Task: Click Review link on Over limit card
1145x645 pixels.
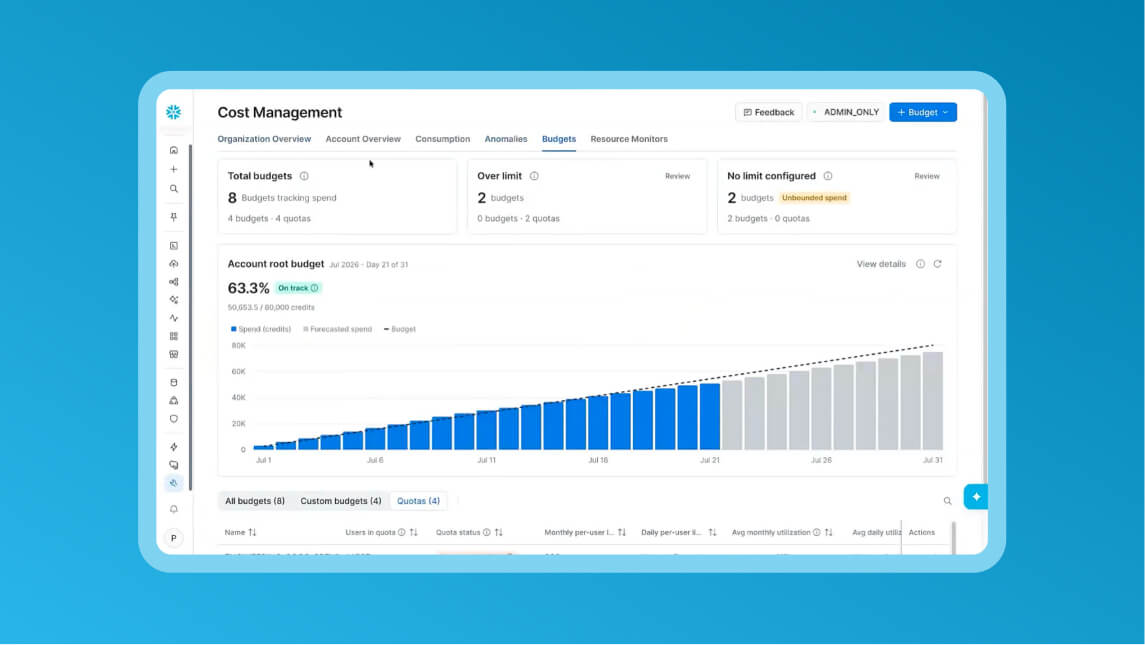Action: coord(677,176)
